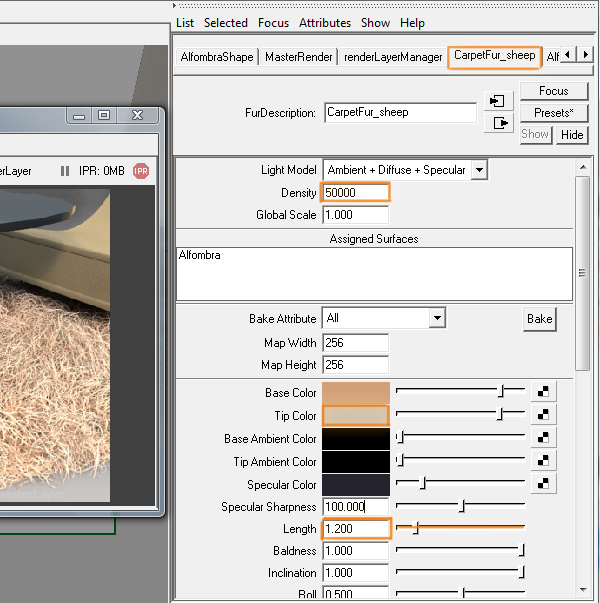The width and height of the screenshot is (600, 603).
Task: Click the Inclination value field
Action: click(355, 573)
